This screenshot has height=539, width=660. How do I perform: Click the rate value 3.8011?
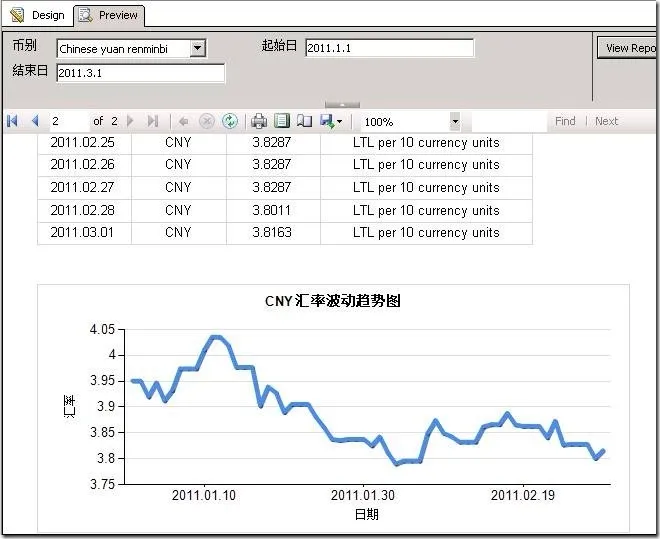[271, 210]
